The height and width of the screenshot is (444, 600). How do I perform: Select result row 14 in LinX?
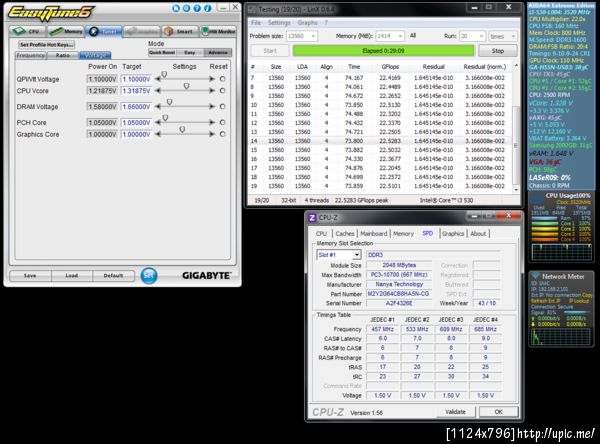pyautogui.click(x=380, y=141)
